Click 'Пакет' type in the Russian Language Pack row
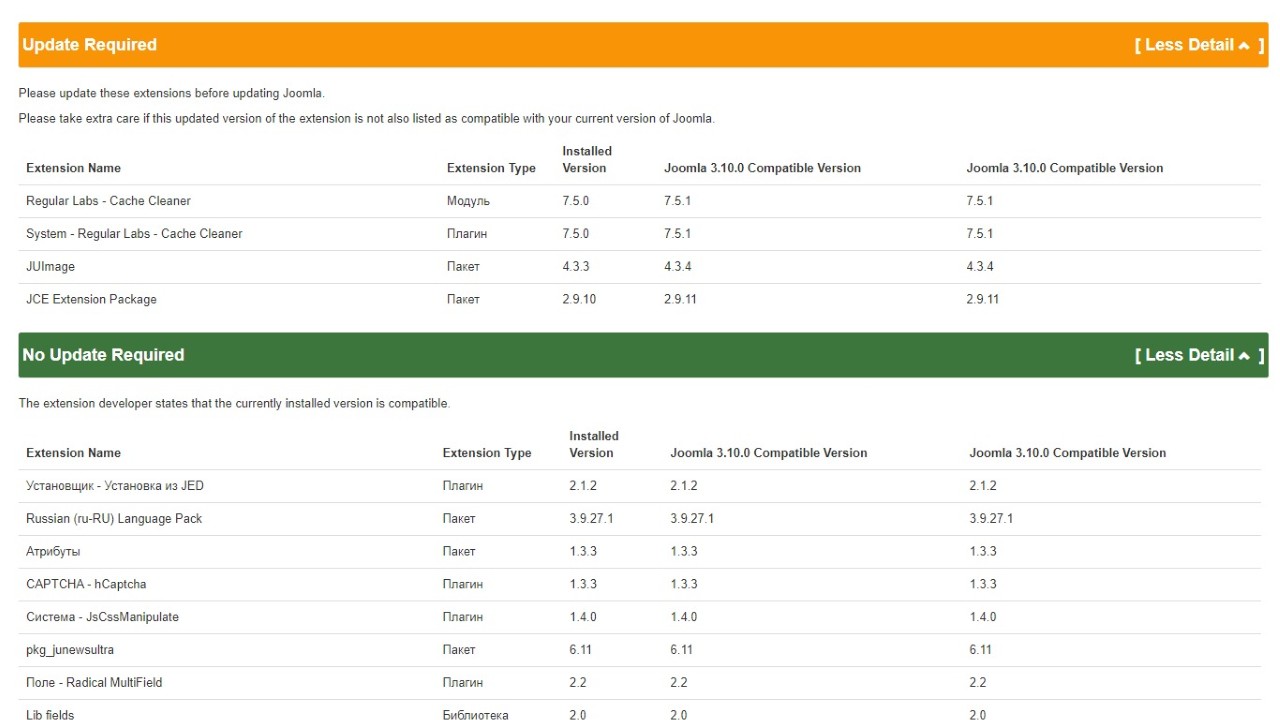The image size is (1280, 720). (x=459, y=519)
